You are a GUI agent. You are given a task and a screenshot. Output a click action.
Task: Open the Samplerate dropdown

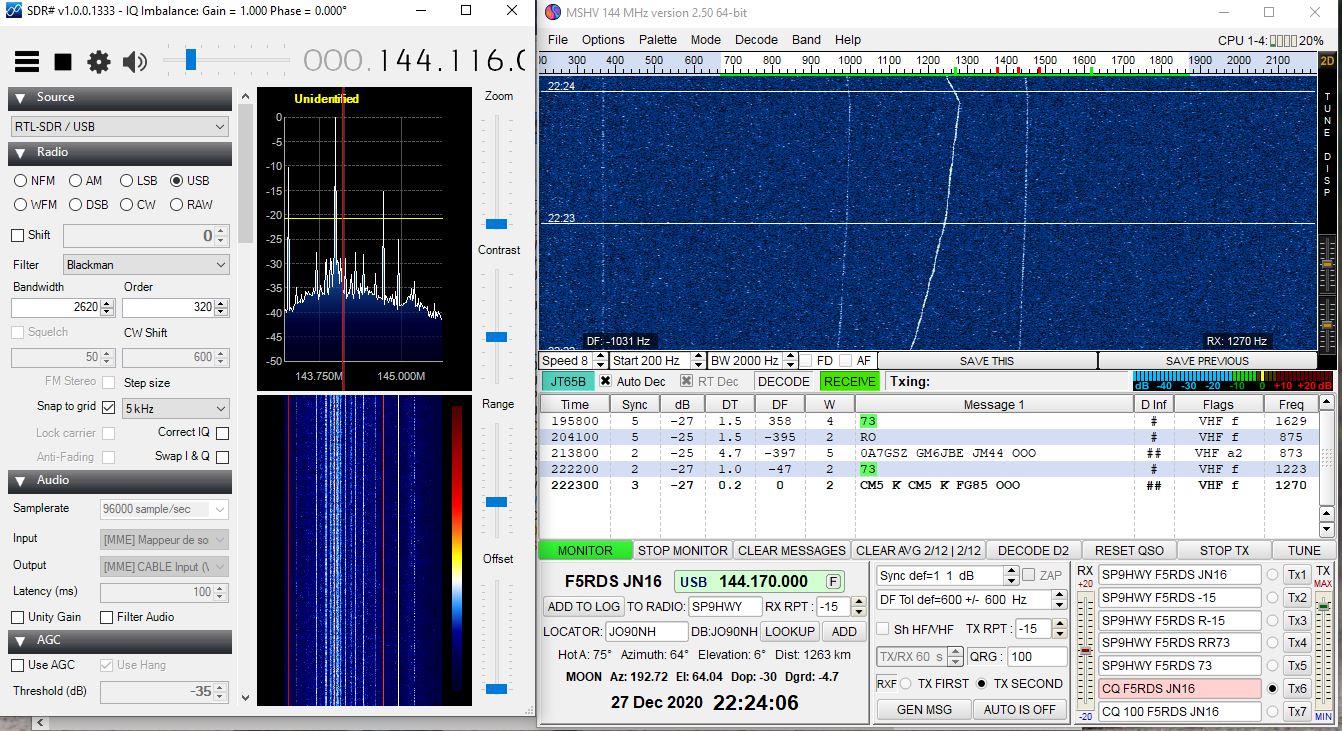pos(164,509)
